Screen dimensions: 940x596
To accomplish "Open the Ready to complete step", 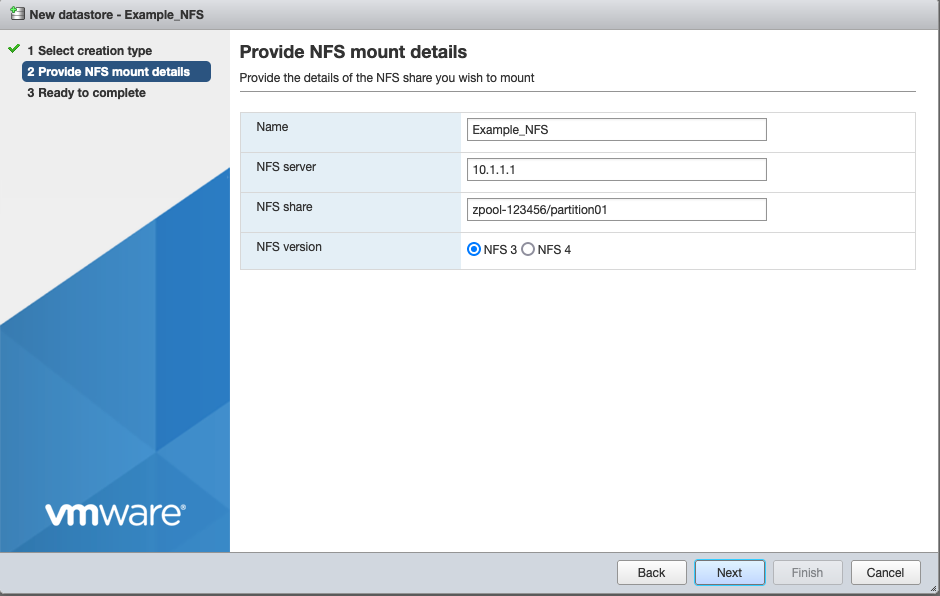I will (x=89, y=92).
